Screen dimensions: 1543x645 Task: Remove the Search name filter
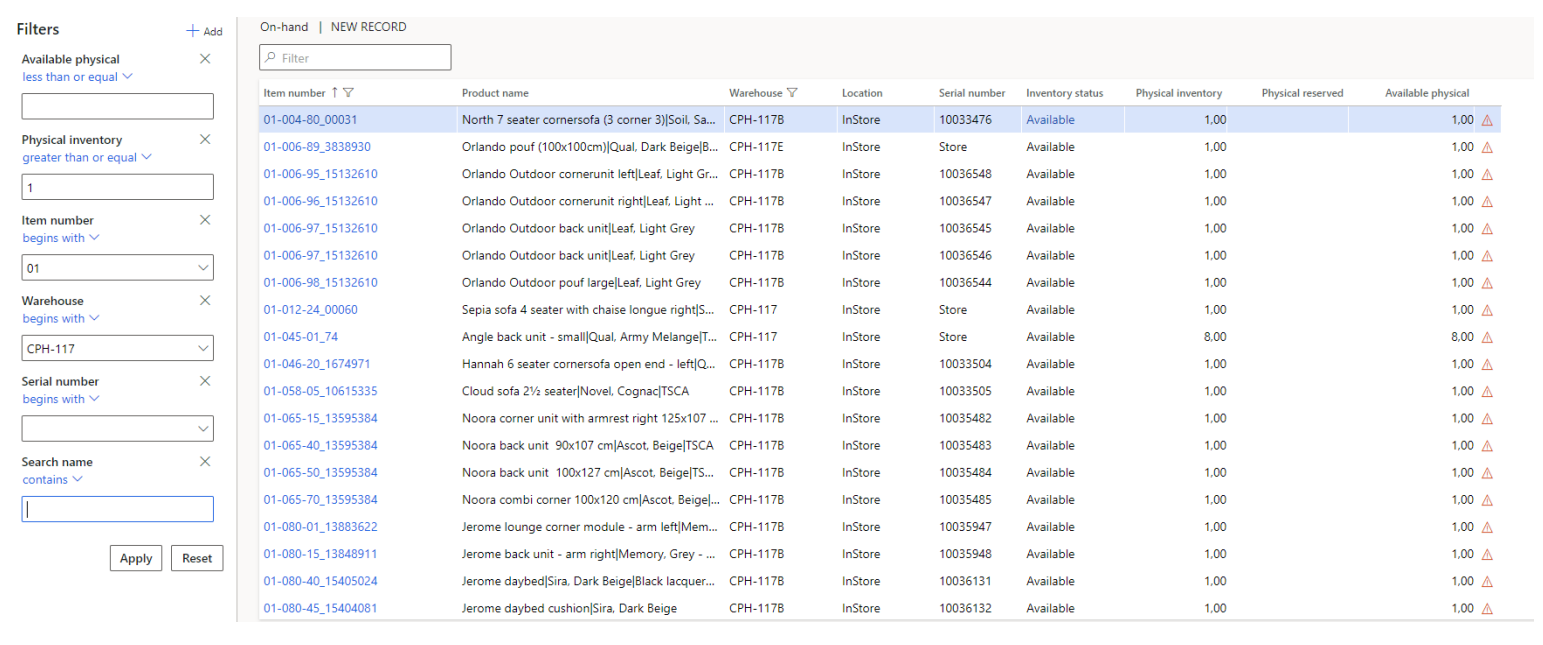point(205,461)
